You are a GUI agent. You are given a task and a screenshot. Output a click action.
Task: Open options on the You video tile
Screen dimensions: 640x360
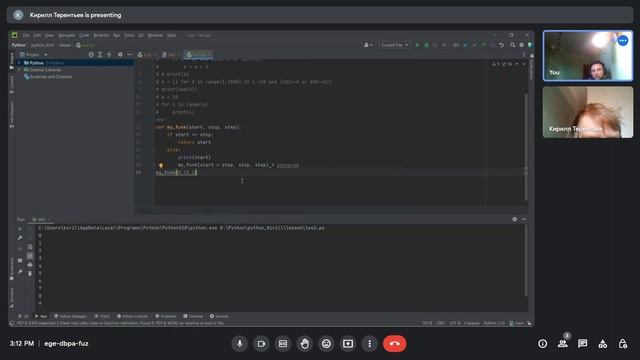click(622, 41)
